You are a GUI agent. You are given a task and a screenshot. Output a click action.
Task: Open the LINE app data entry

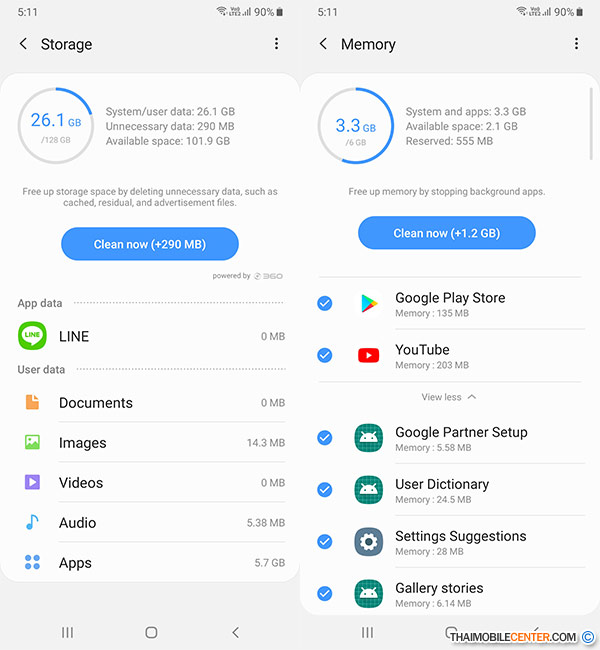(150, 336)
